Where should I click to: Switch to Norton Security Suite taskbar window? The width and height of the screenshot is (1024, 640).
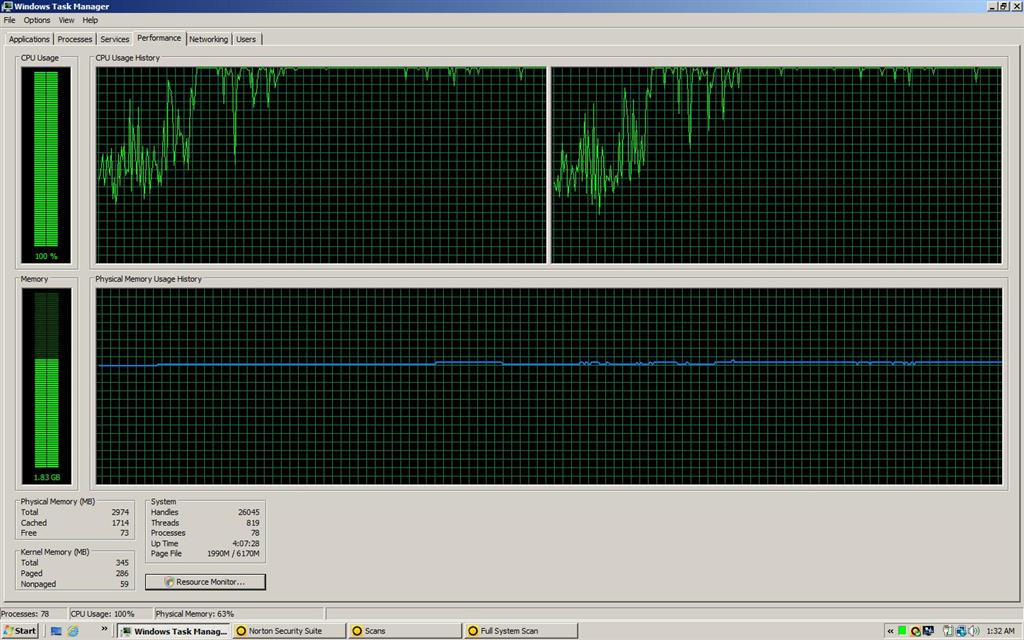point(289,631)
